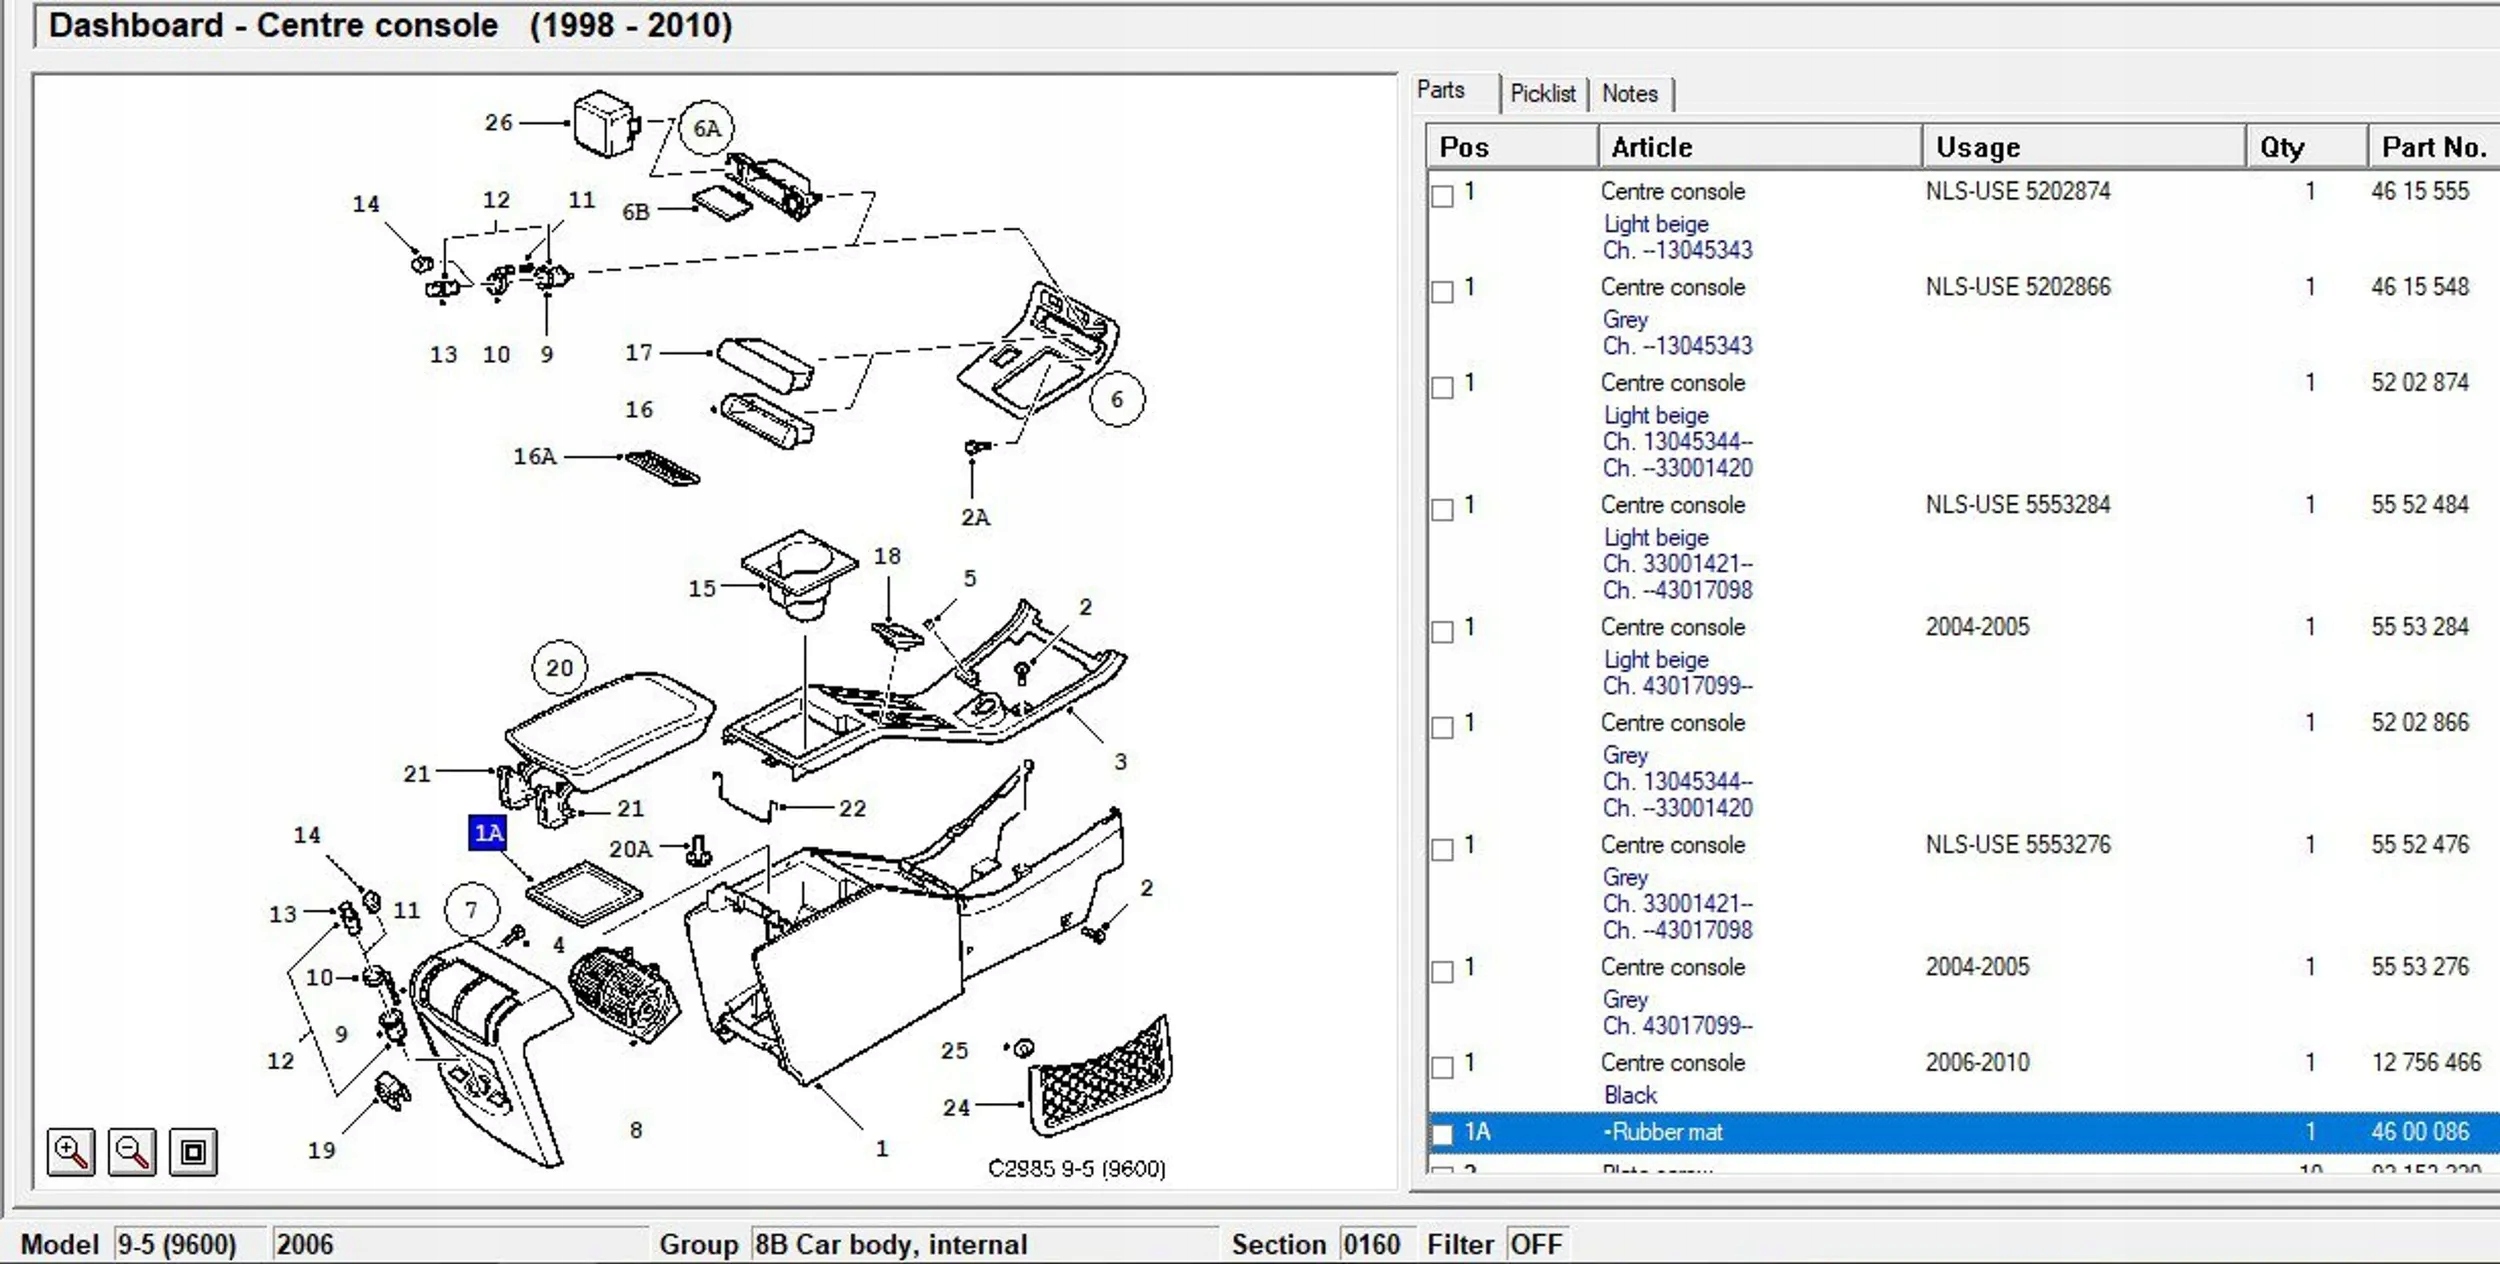Click the zoom out magnifier icon
This screenshot has width=2500, height=1264.
coord(132,1152)
